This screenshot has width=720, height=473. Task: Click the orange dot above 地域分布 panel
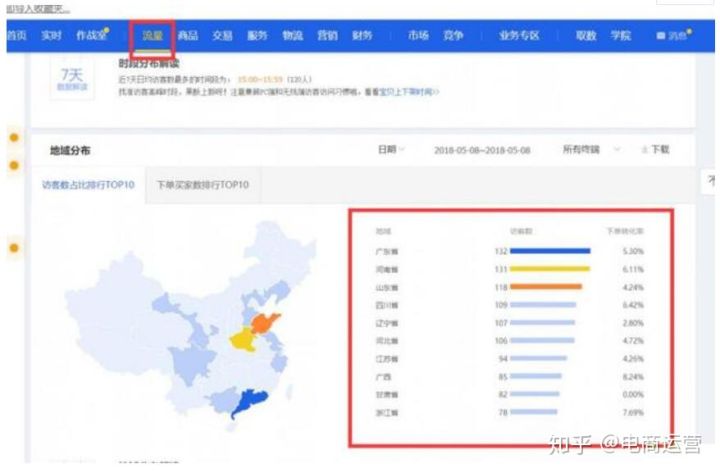point(14,137)
